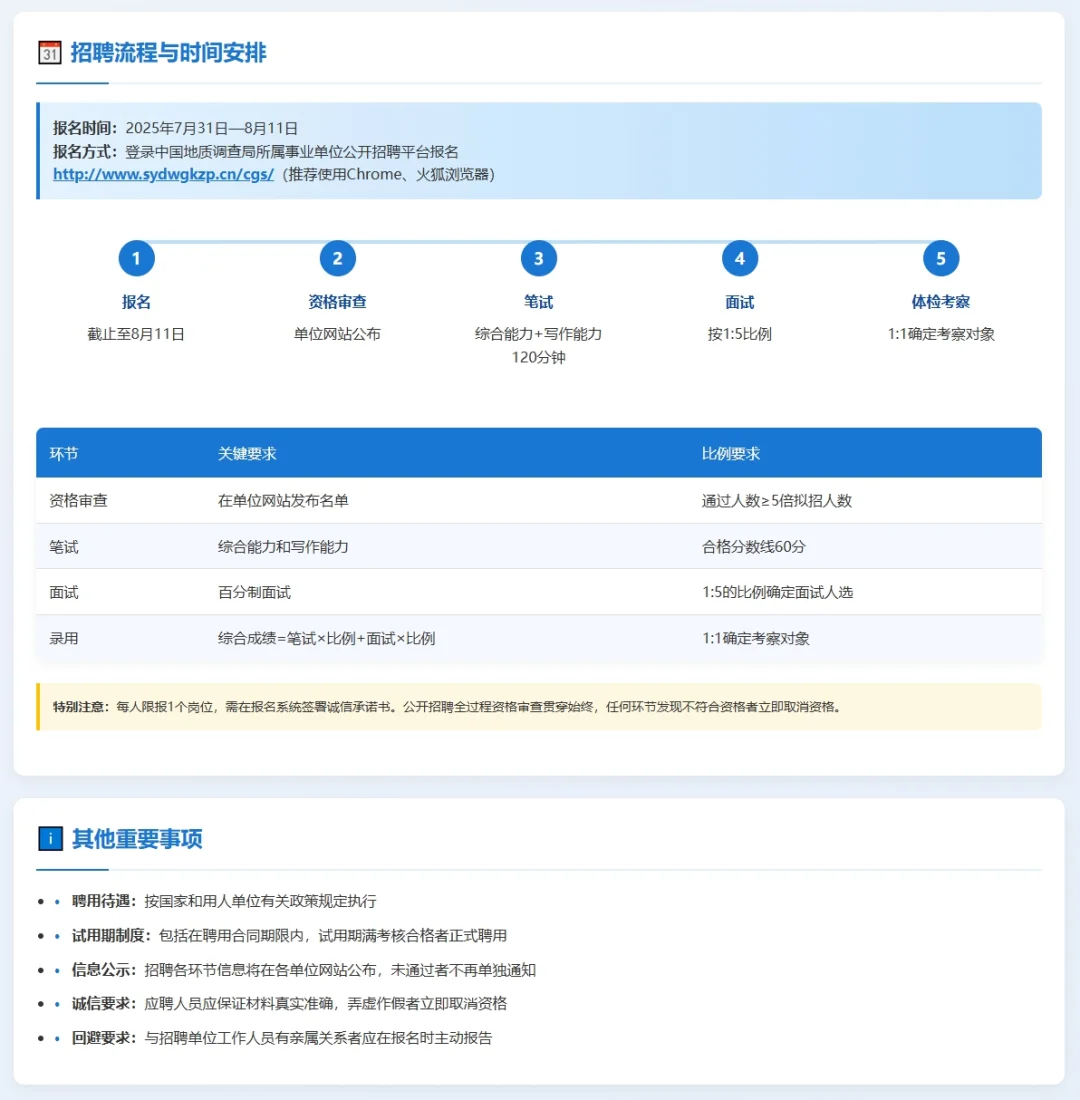This screenshot has width=1080, height=1100.
Task: Click the text 按1:5比例
Action: pyautogui.click(x=740, y=334)
